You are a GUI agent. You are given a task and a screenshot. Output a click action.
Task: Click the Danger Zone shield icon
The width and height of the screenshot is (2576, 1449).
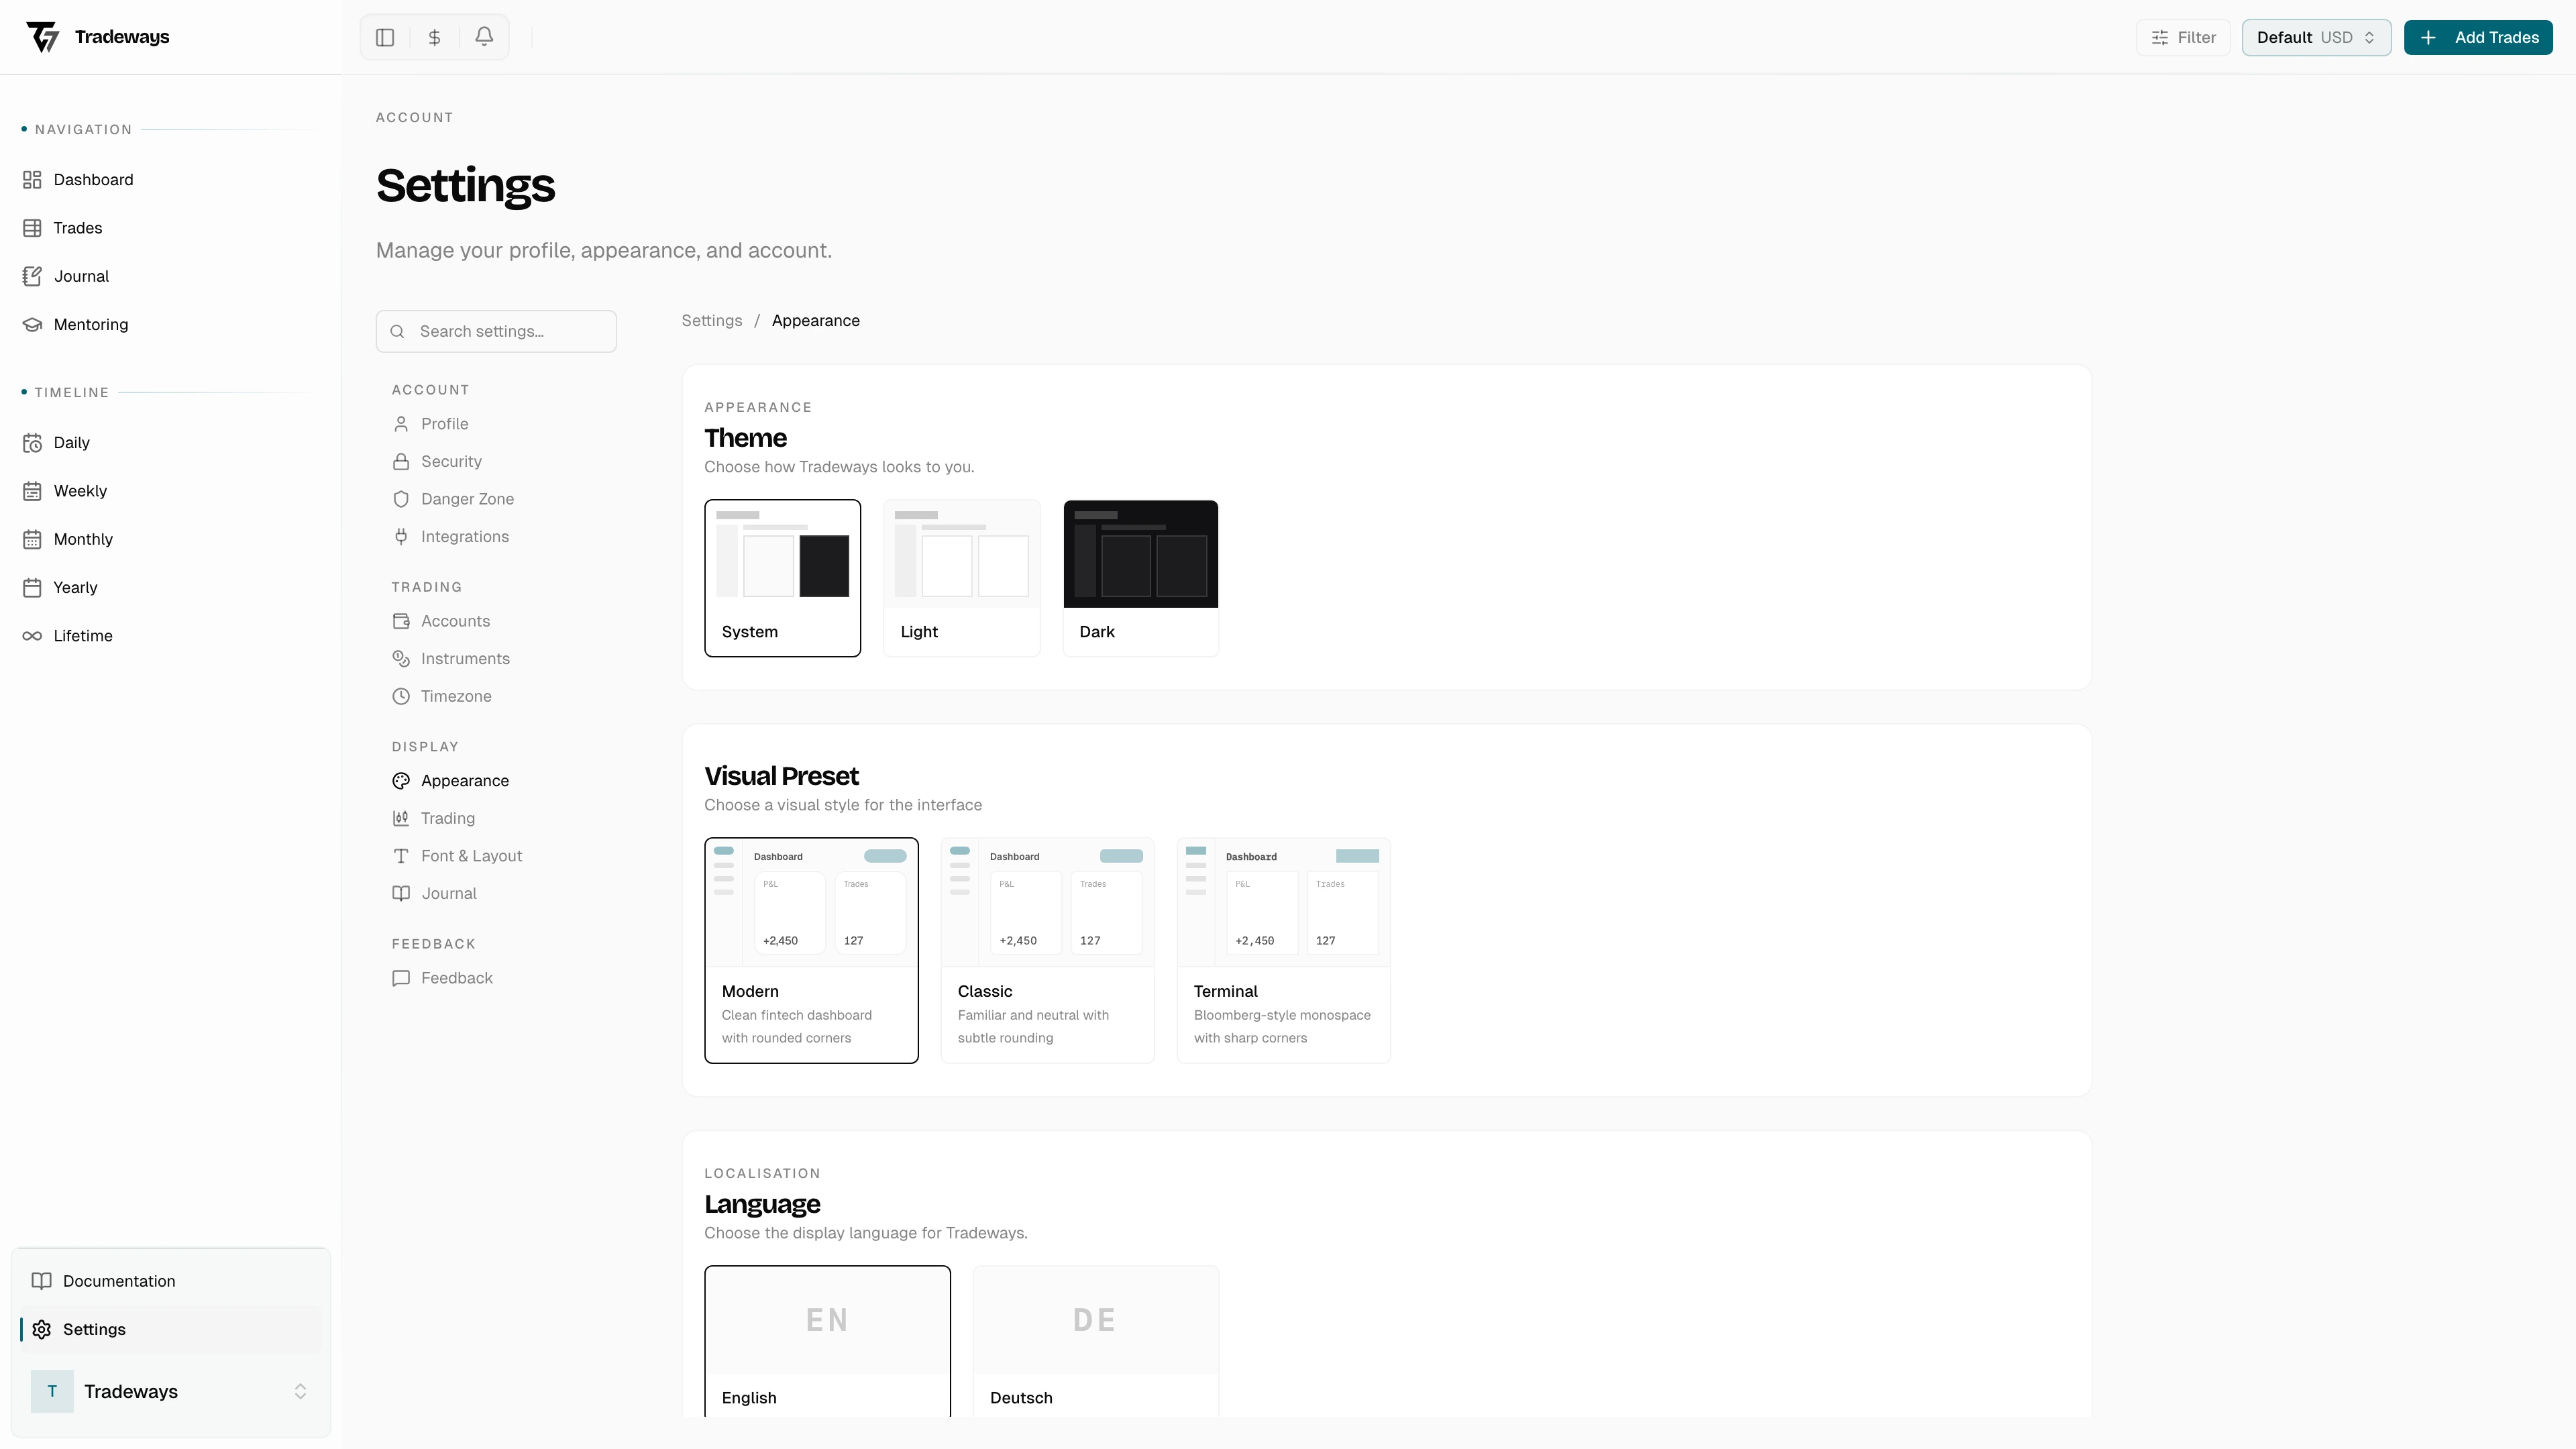pos(401,499)
